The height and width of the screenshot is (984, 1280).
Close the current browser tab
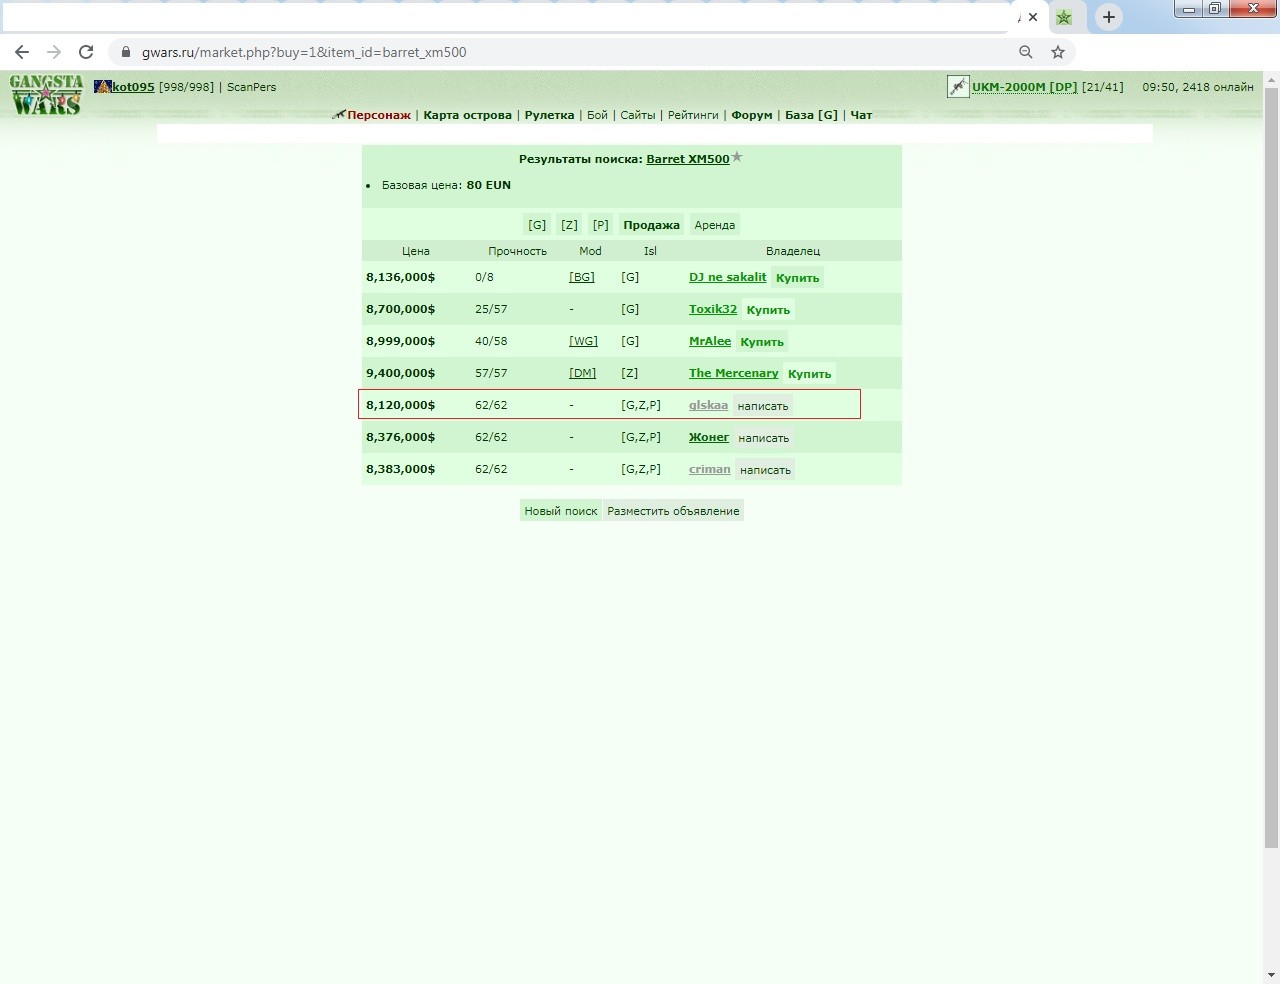1033,17
